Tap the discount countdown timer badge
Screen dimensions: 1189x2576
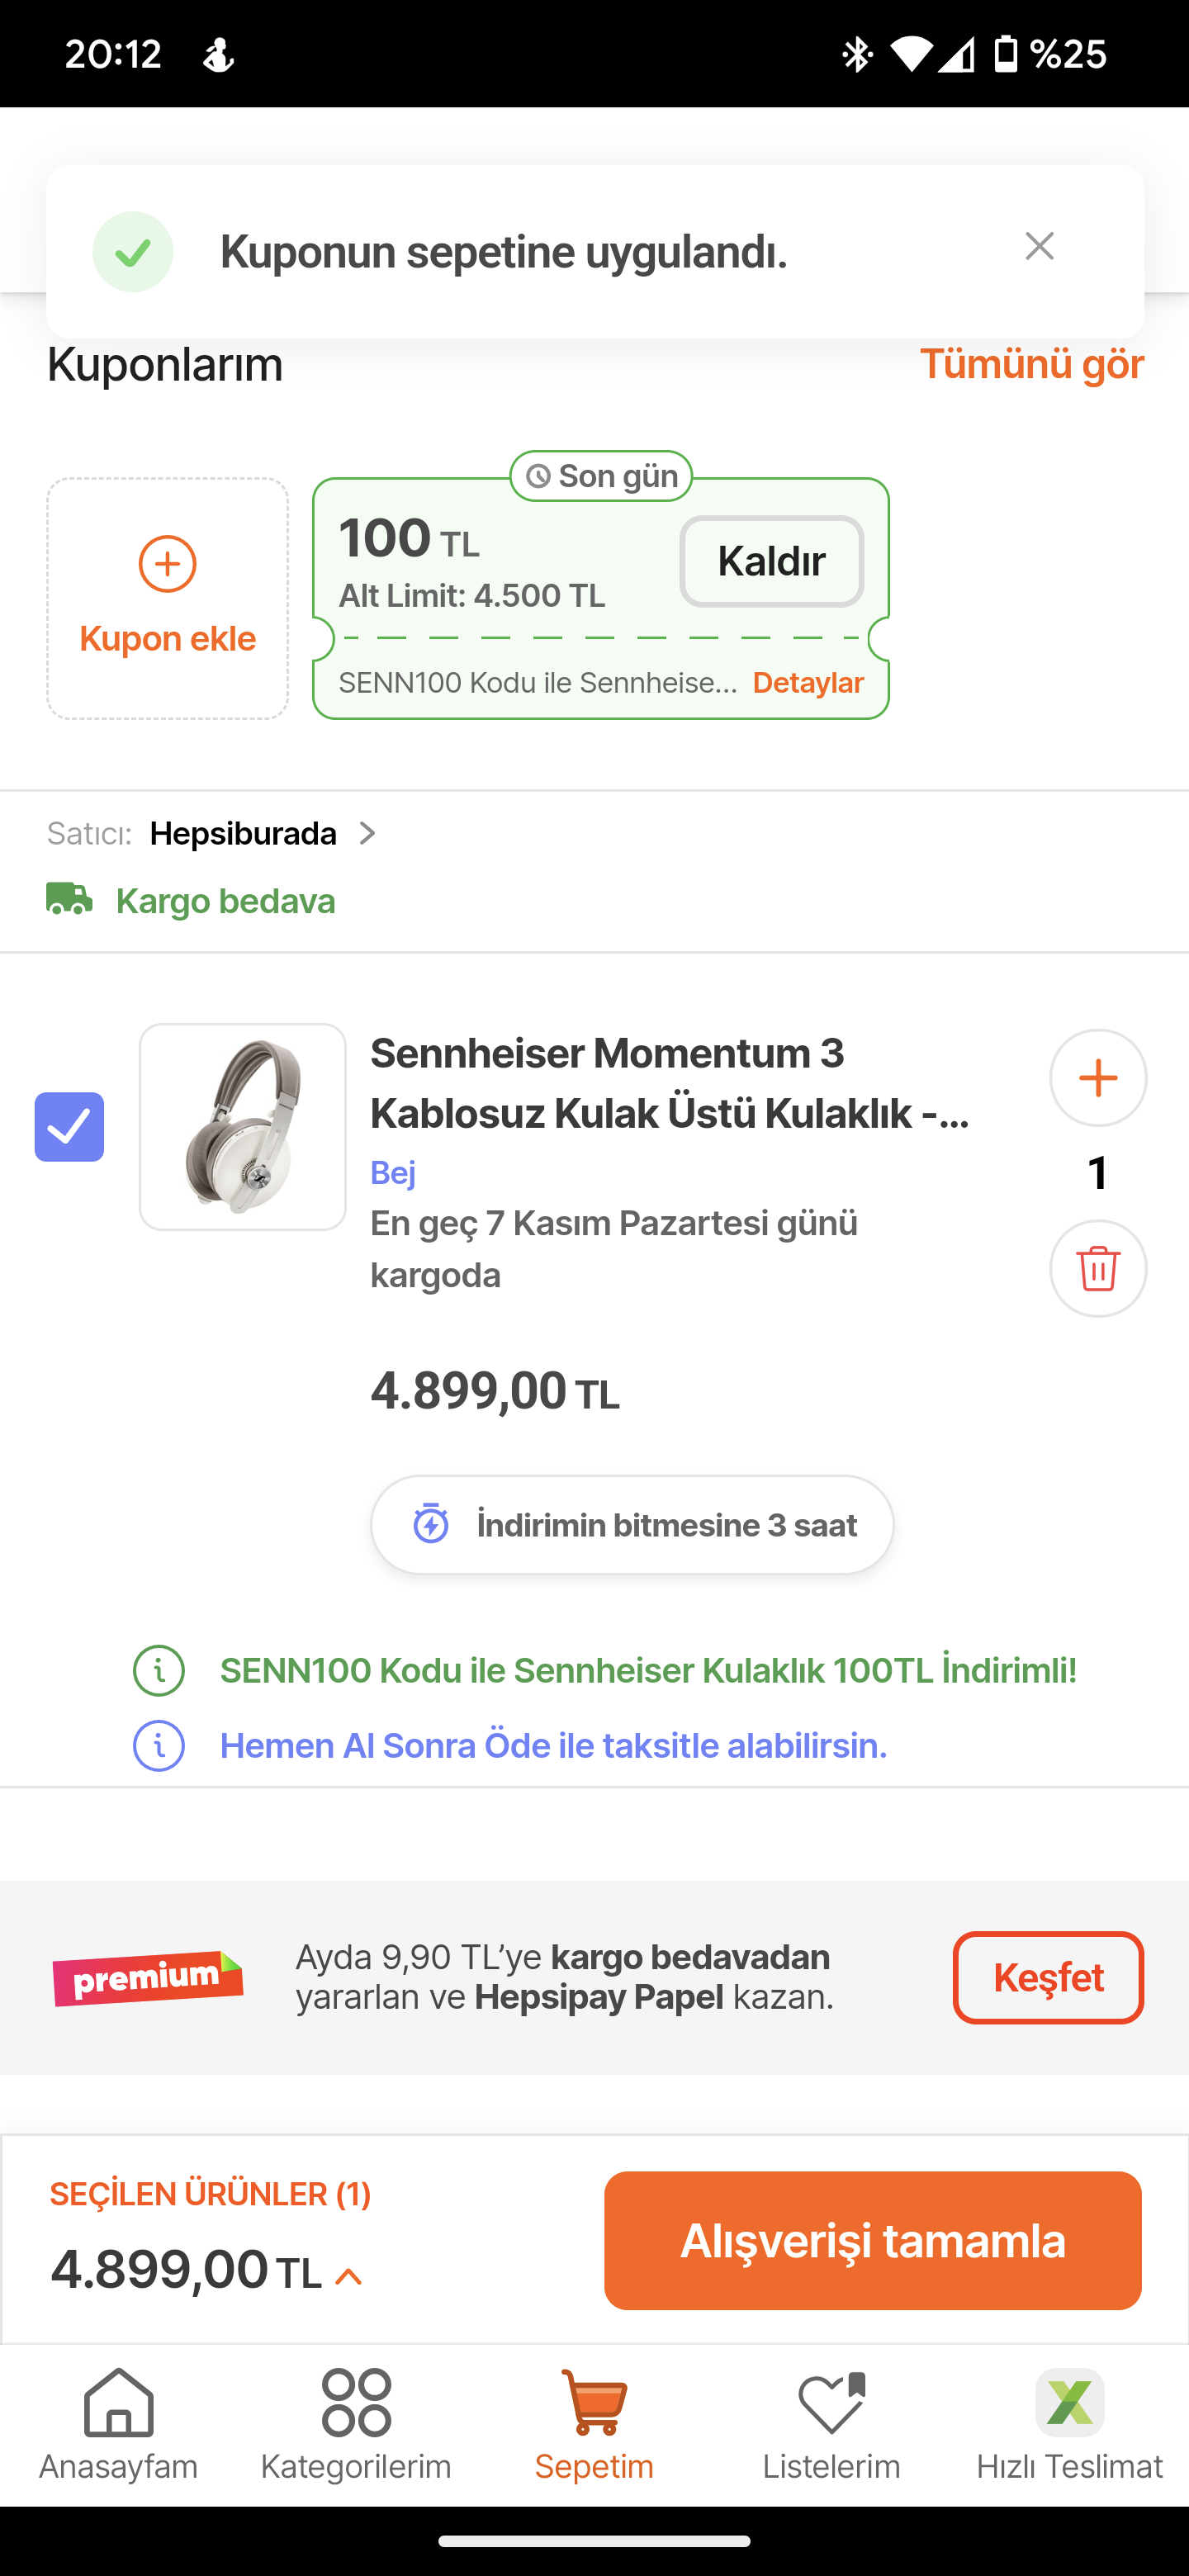click(x=632, y=1525)
